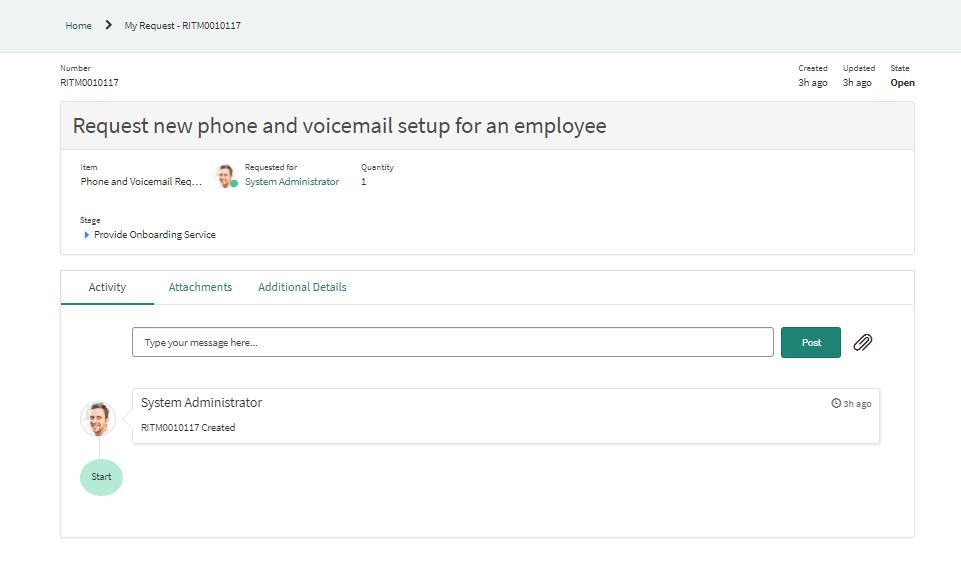Screen dimensions: 961x562
Task: Click the clock icon beside 3h ago
Action: [x=835, y=403]
